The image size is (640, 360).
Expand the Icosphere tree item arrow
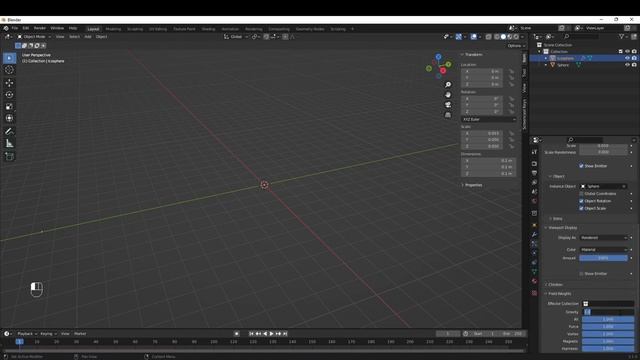coord(546,58)
